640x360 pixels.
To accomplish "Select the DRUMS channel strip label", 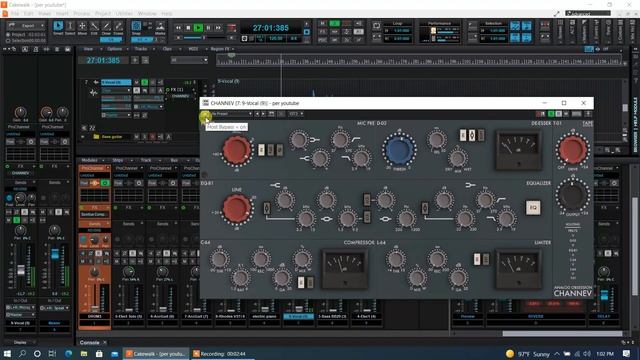I will (94, 316).
